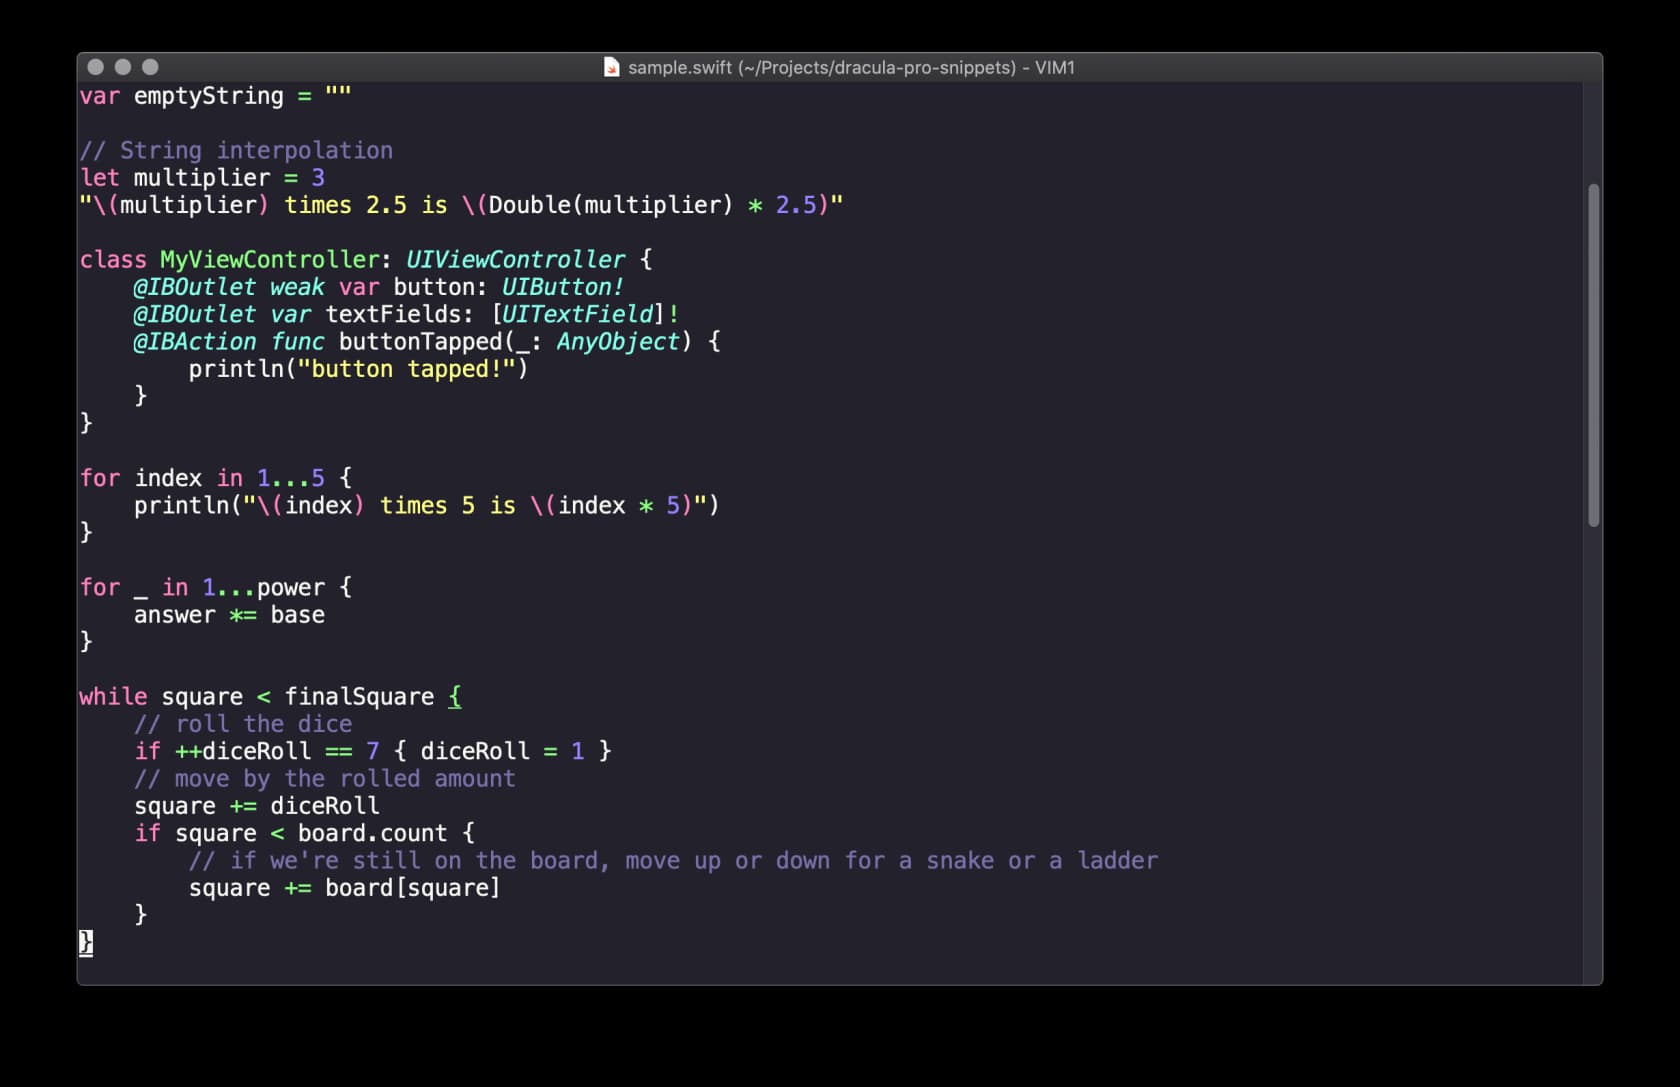This screenshot has width=1680, height=1087.
Task: Click the window title text sample.swift
Action: [680, 68]
